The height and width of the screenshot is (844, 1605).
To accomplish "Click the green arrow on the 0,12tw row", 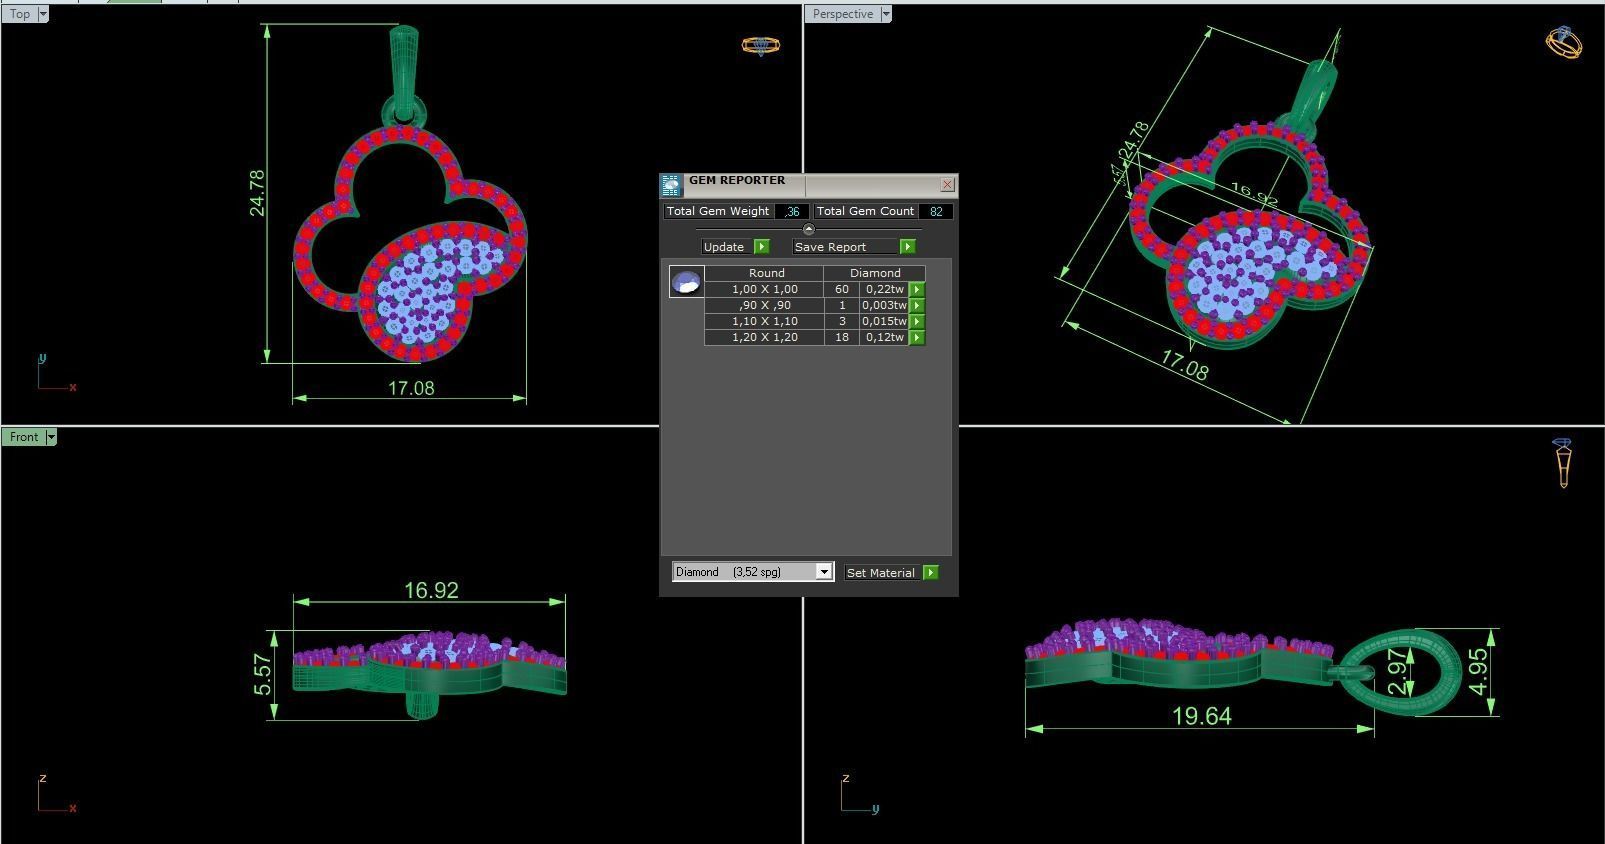I will (x=917, y=338).
